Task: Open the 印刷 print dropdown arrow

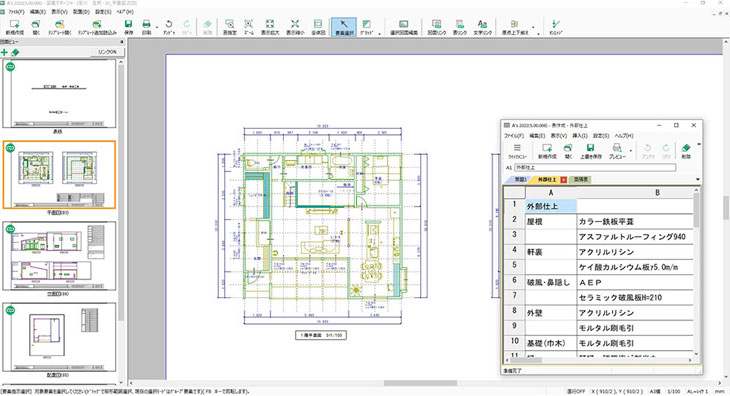Action: (x=156, y=27)
